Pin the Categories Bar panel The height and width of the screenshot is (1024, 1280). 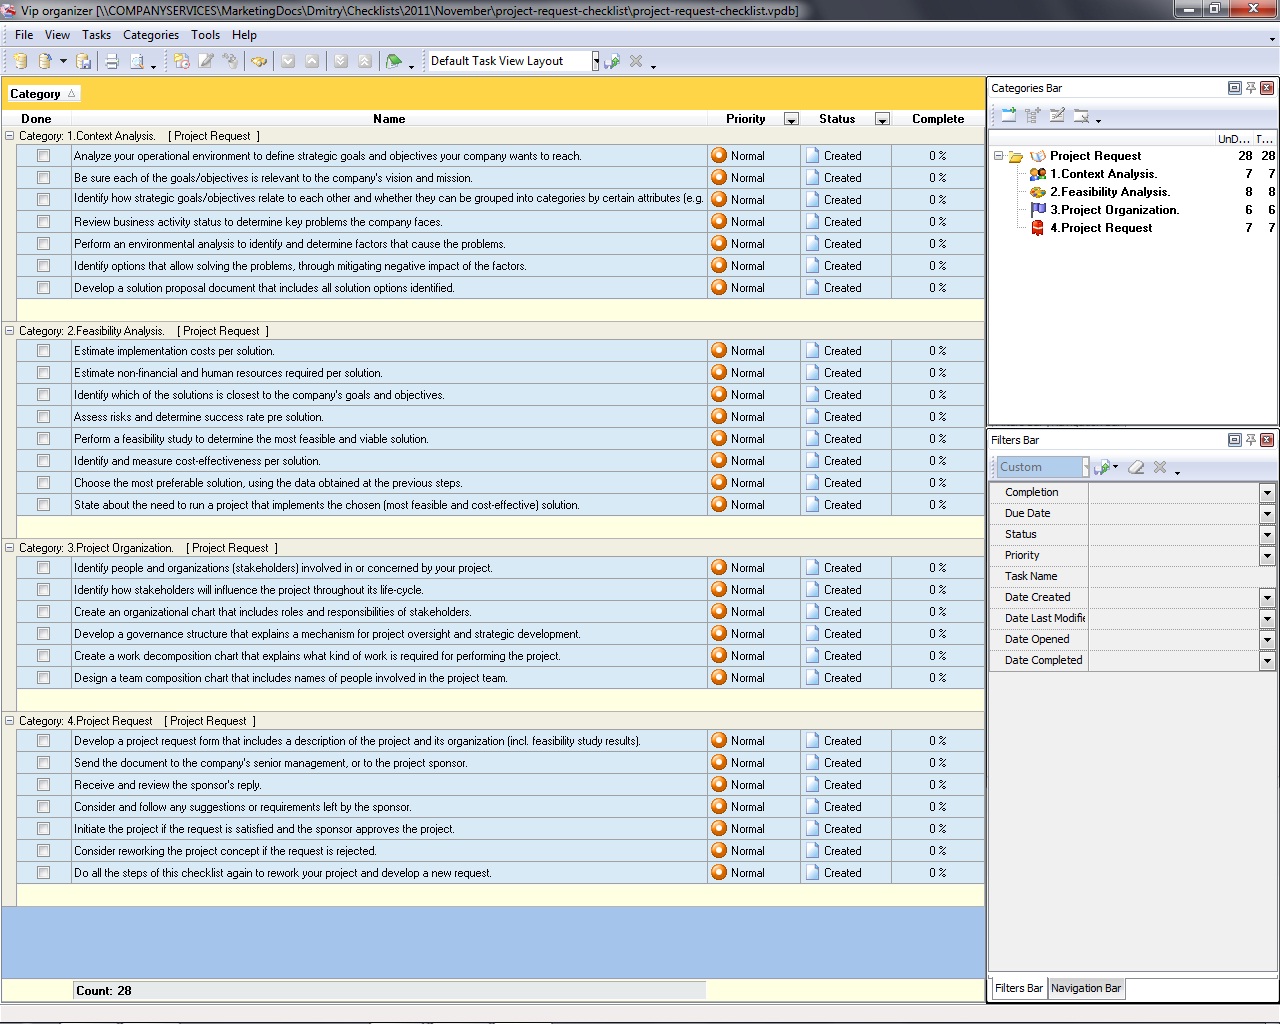pyautogui.click(x=1250, y=88)
